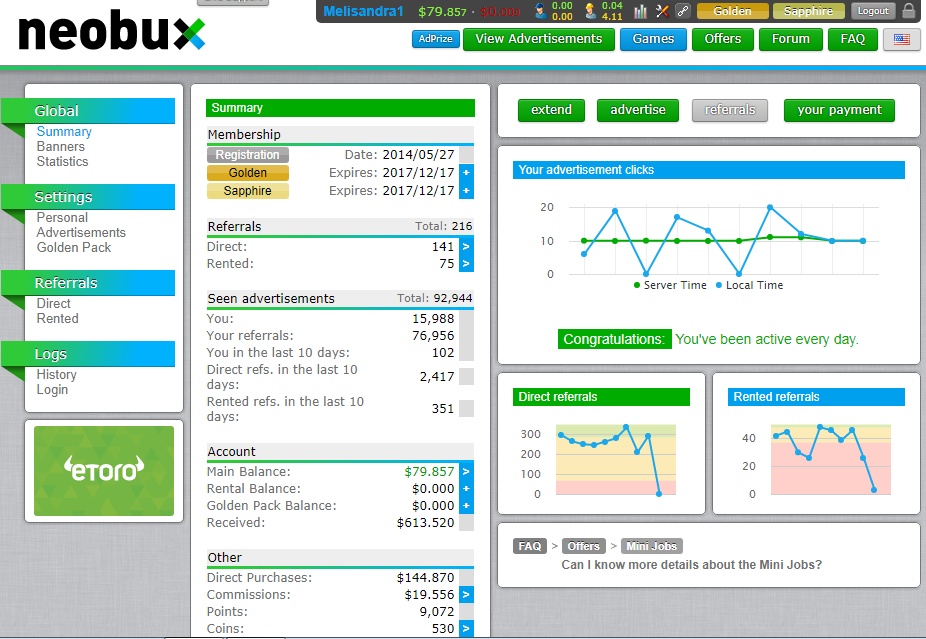
Task: Click the advertise button
Action: [638, 110]
